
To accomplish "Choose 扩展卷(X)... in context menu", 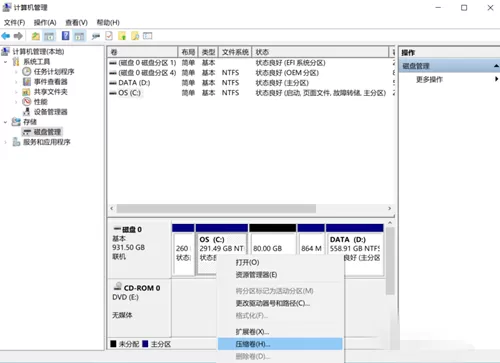I will click(280, 332).
